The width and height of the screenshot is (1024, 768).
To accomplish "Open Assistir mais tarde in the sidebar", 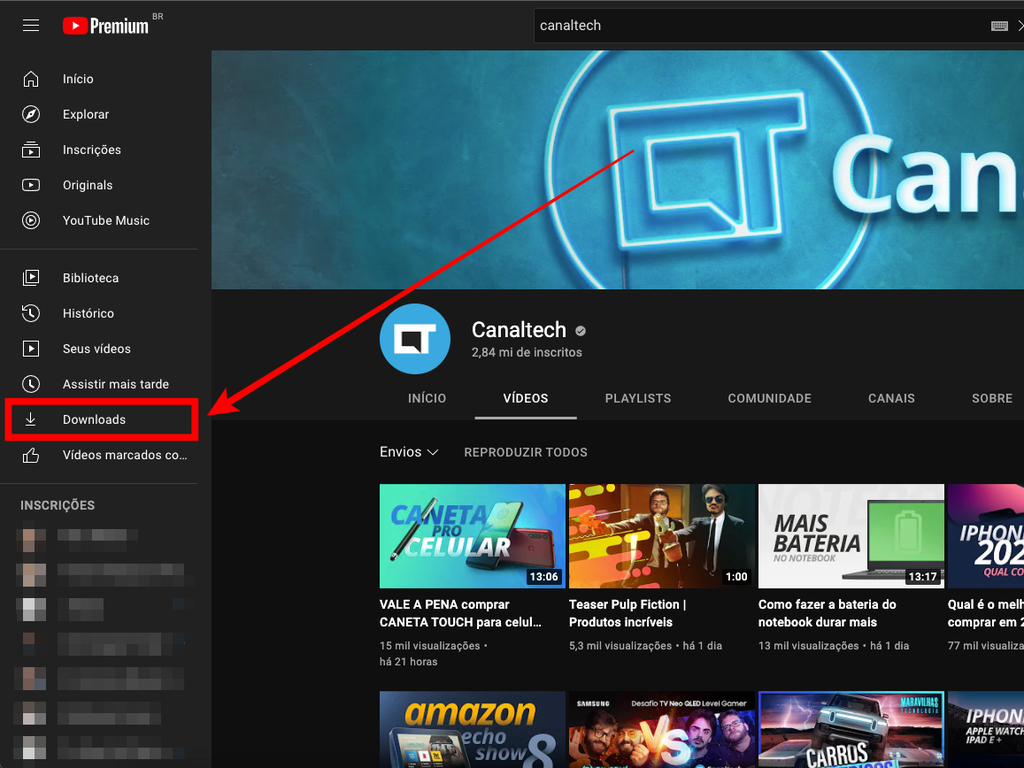I will click(x=99, y=384).
